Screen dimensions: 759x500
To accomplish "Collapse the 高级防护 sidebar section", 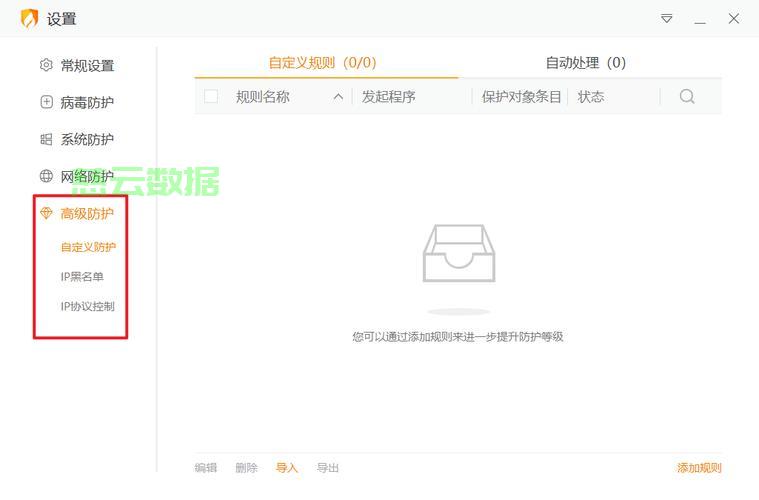I will coord(87,214).
